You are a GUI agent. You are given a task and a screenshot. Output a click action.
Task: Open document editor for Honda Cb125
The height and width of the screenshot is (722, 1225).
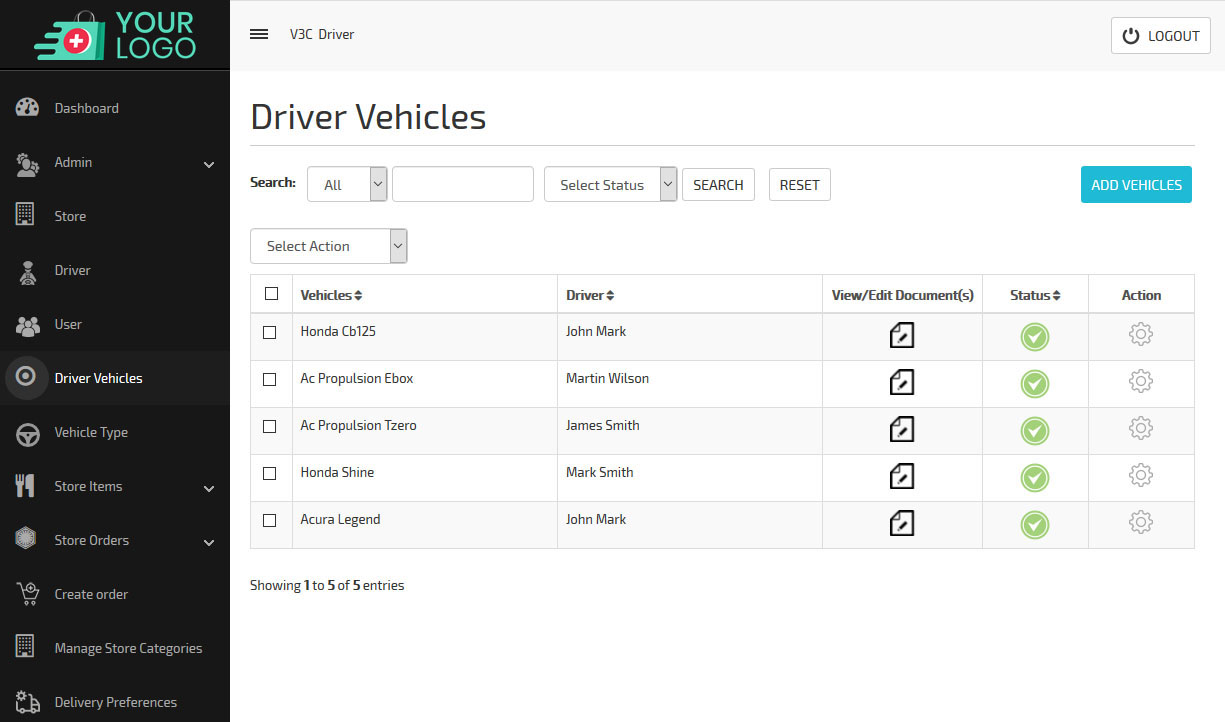(x=902, y=335)
